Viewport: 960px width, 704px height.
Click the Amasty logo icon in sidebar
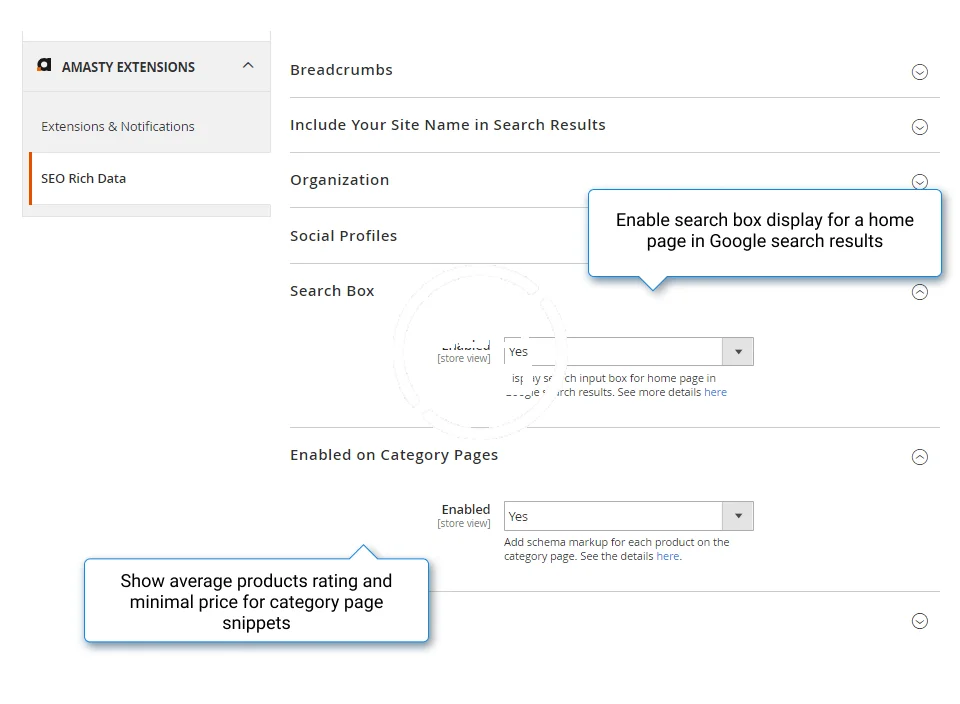pyautogui.click(x=44, y=66)
